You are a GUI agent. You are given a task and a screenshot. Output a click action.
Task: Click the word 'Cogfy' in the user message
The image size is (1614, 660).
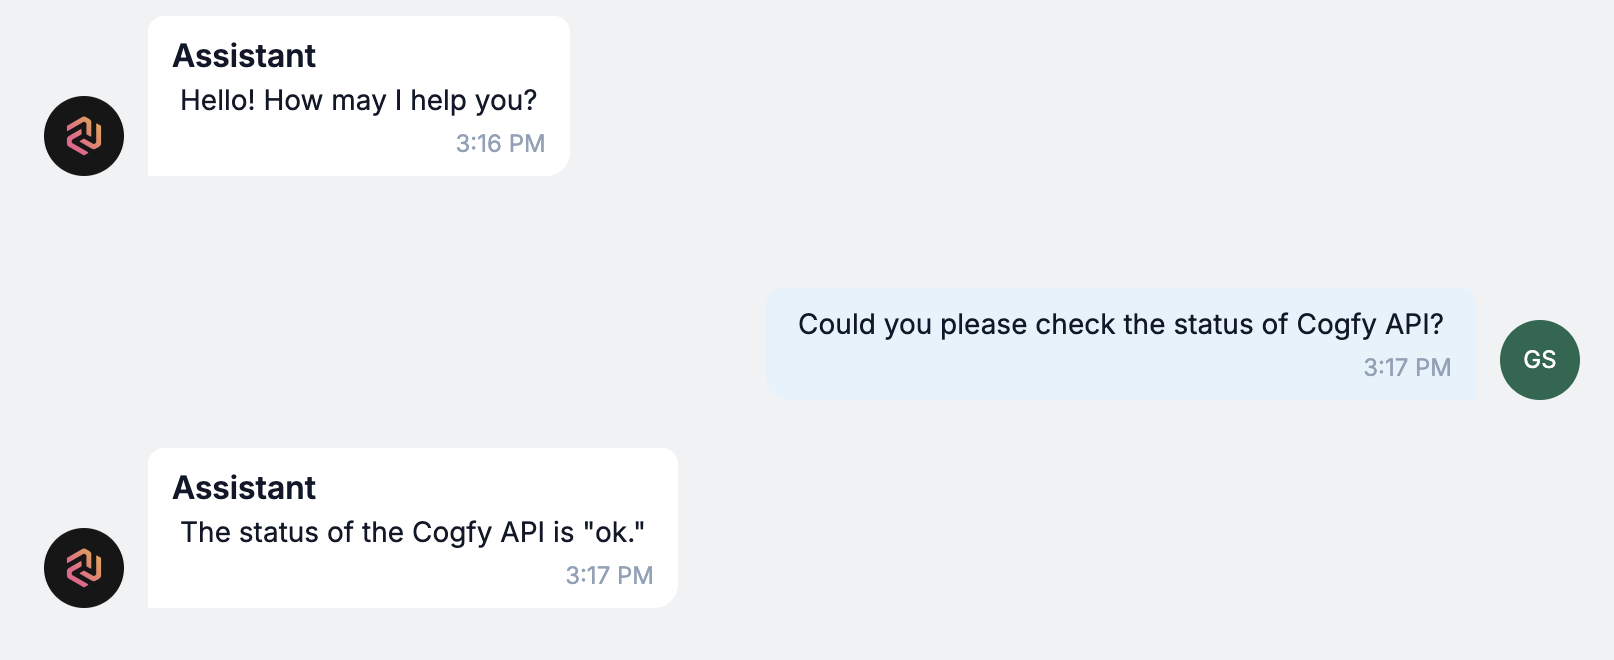click(x=1337, y=325)
